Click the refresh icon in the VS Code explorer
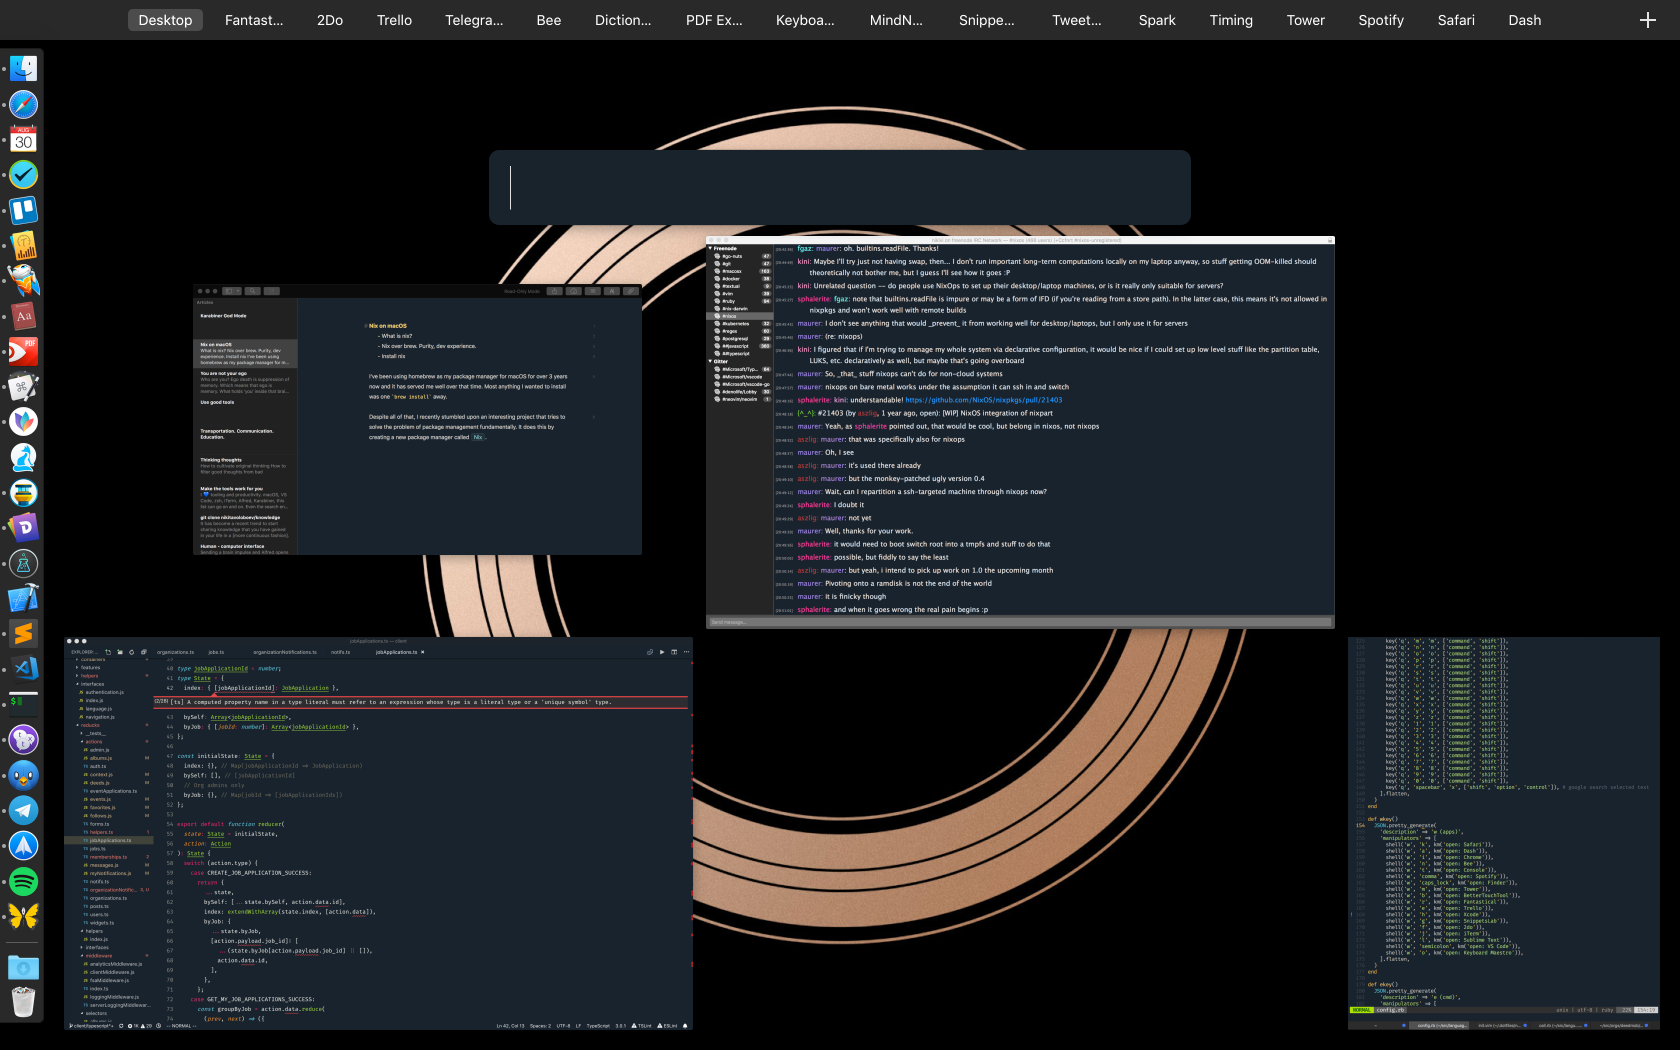 [x=132, y=651]
